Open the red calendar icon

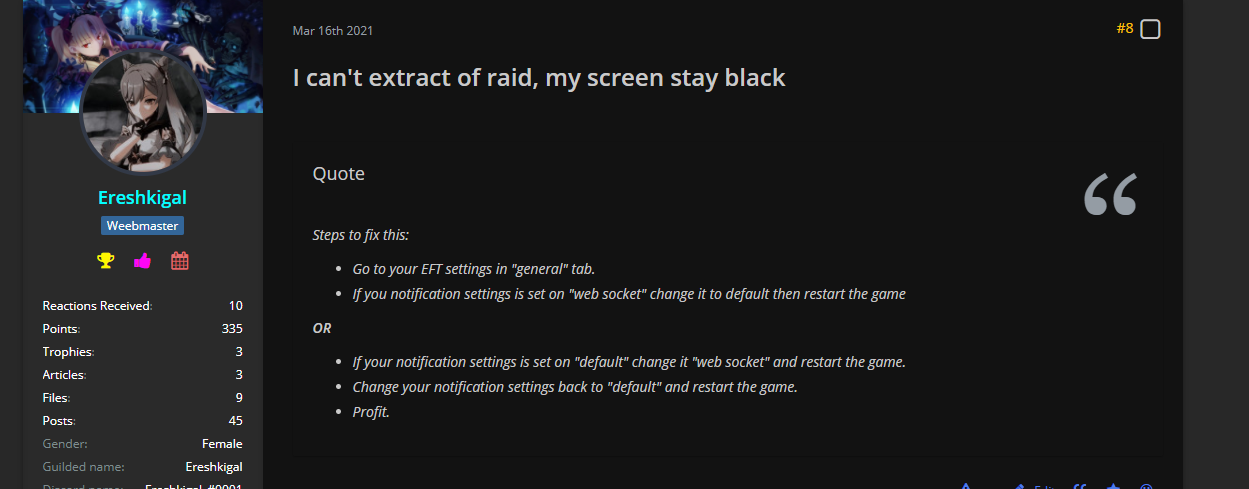point(180,261)
